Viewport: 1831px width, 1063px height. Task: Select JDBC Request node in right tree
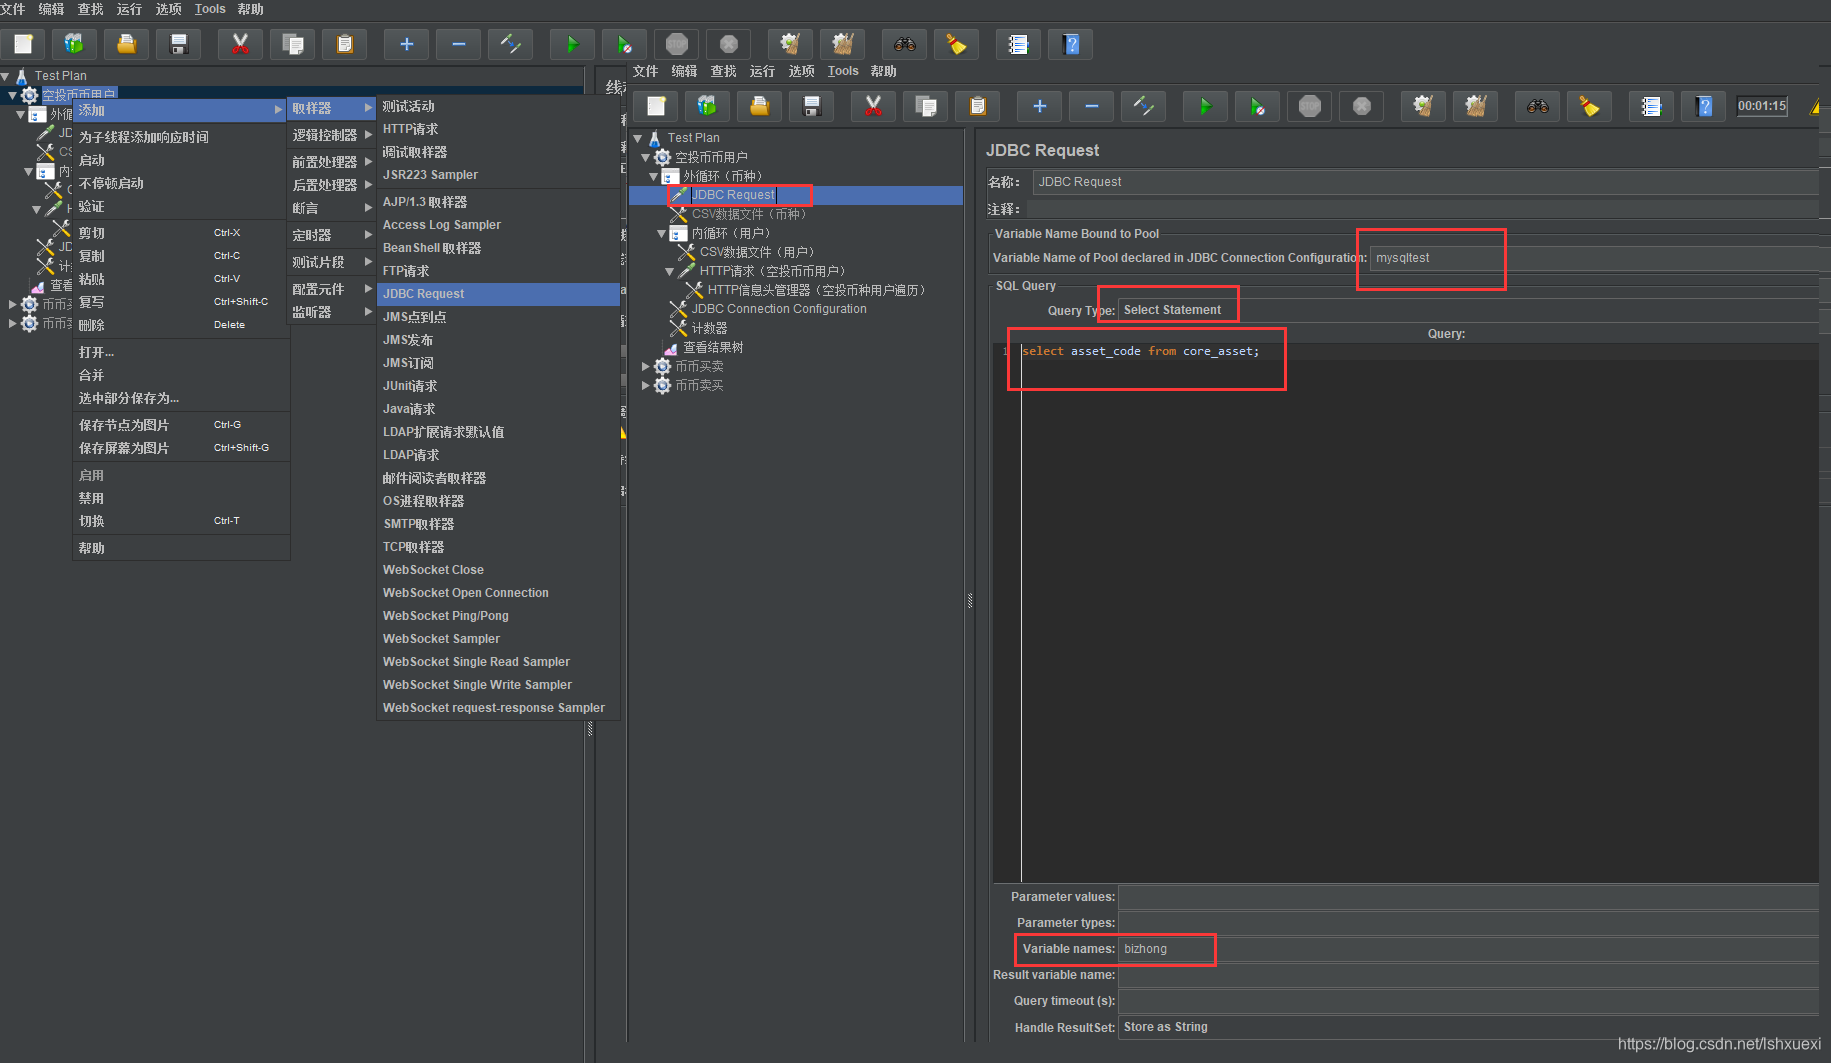[733, 195]
